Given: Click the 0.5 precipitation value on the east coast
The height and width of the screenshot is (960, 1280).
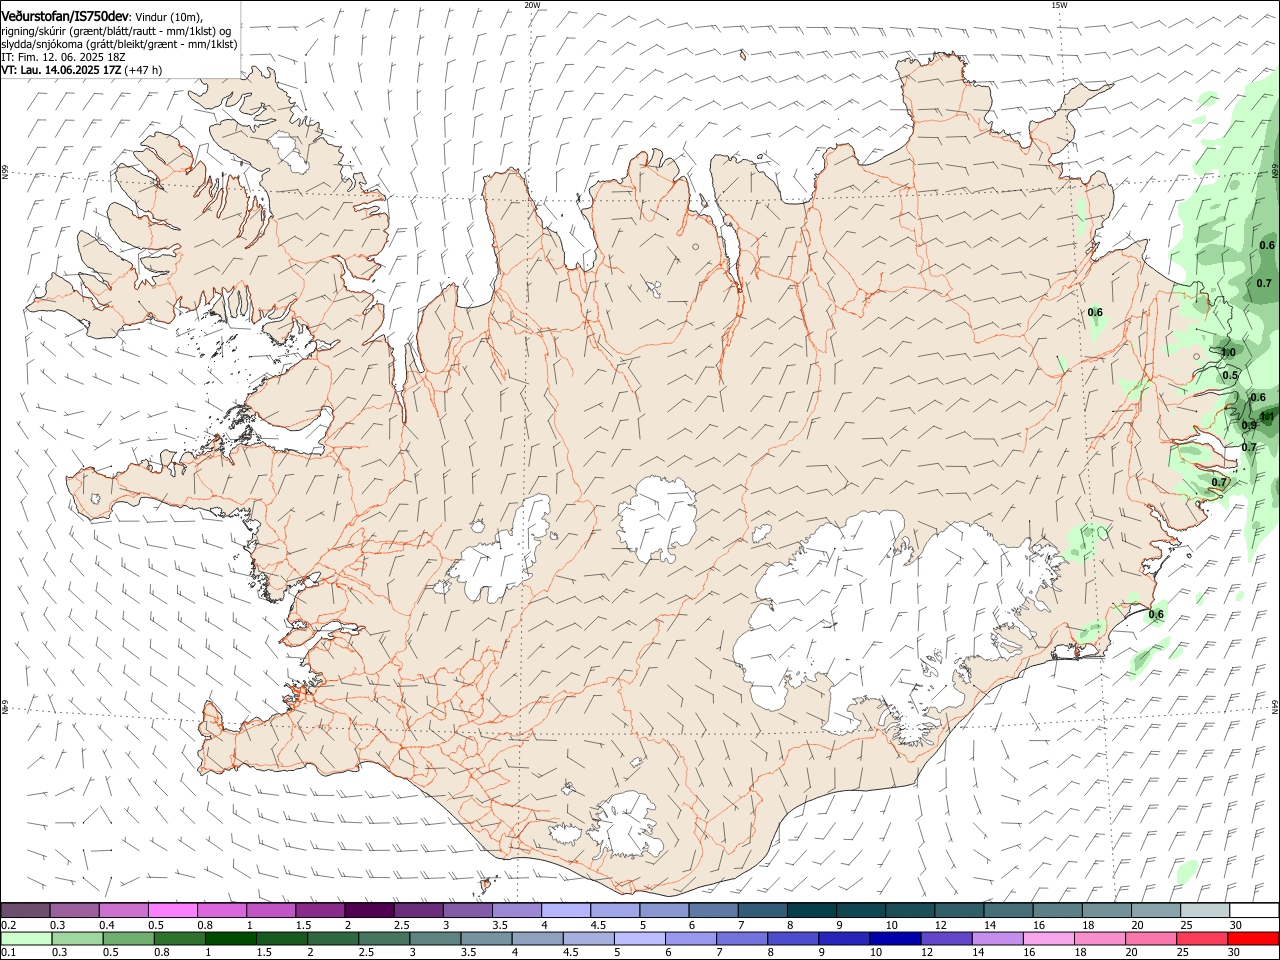Looking at the screenshot, I should [1230, 375].
